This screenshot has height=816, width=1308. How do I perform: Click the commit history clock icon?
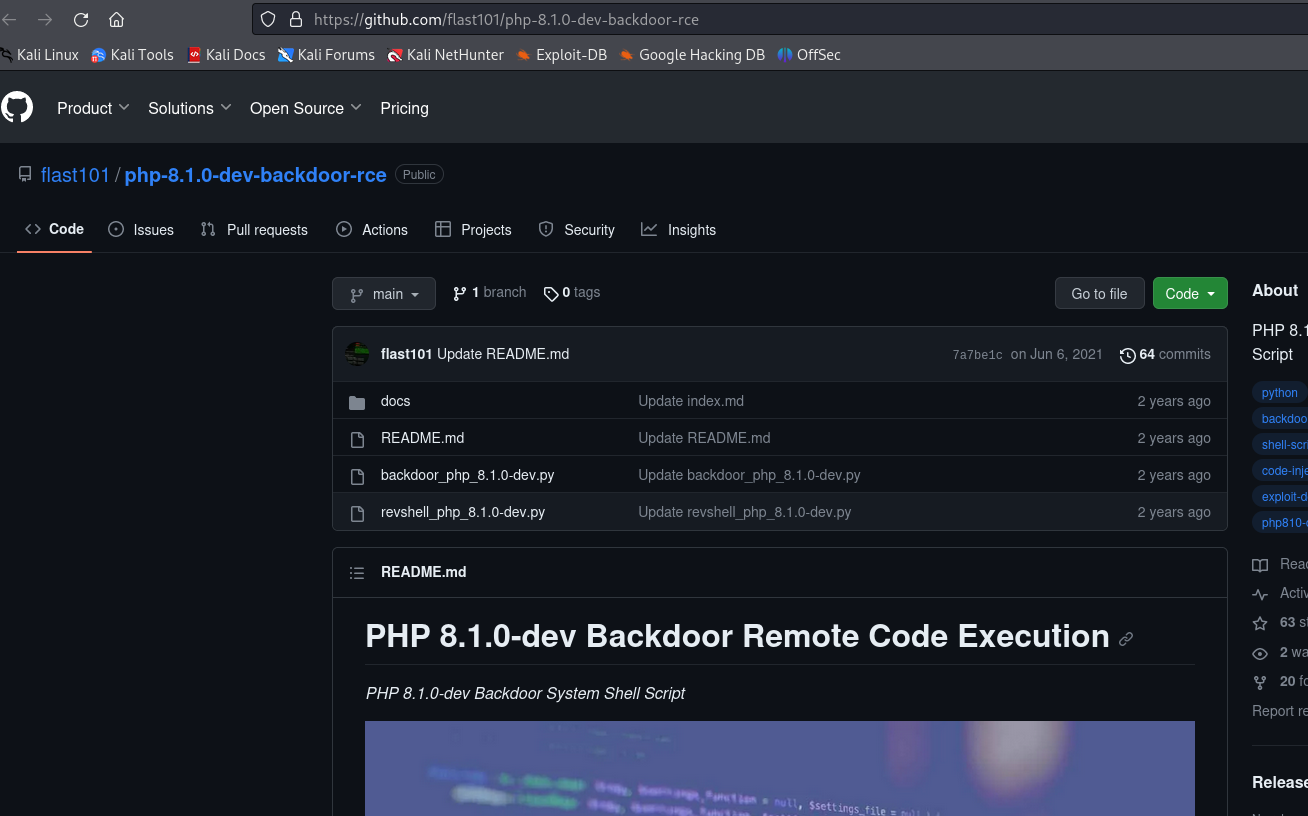1127,355
